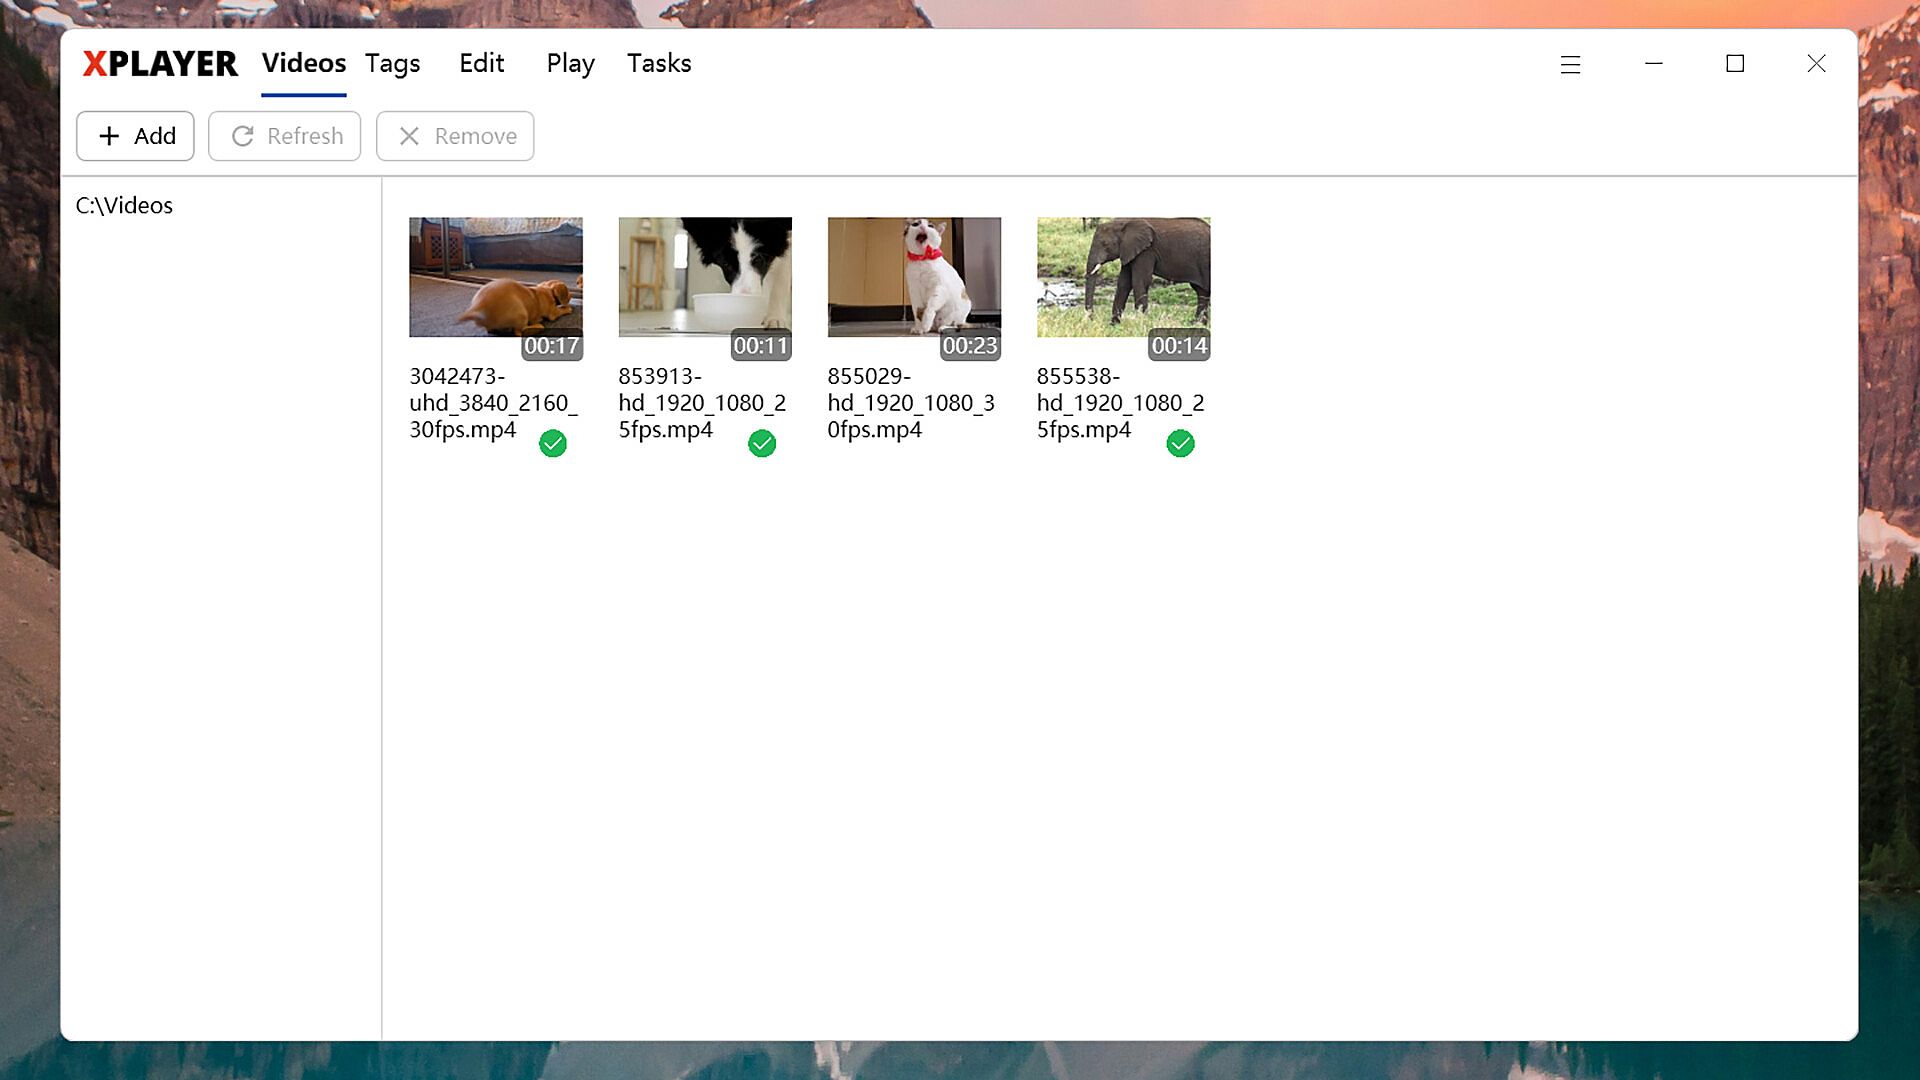Click the 00:23 duration badge
The image size is (1920, 1080).
point(969,346)
